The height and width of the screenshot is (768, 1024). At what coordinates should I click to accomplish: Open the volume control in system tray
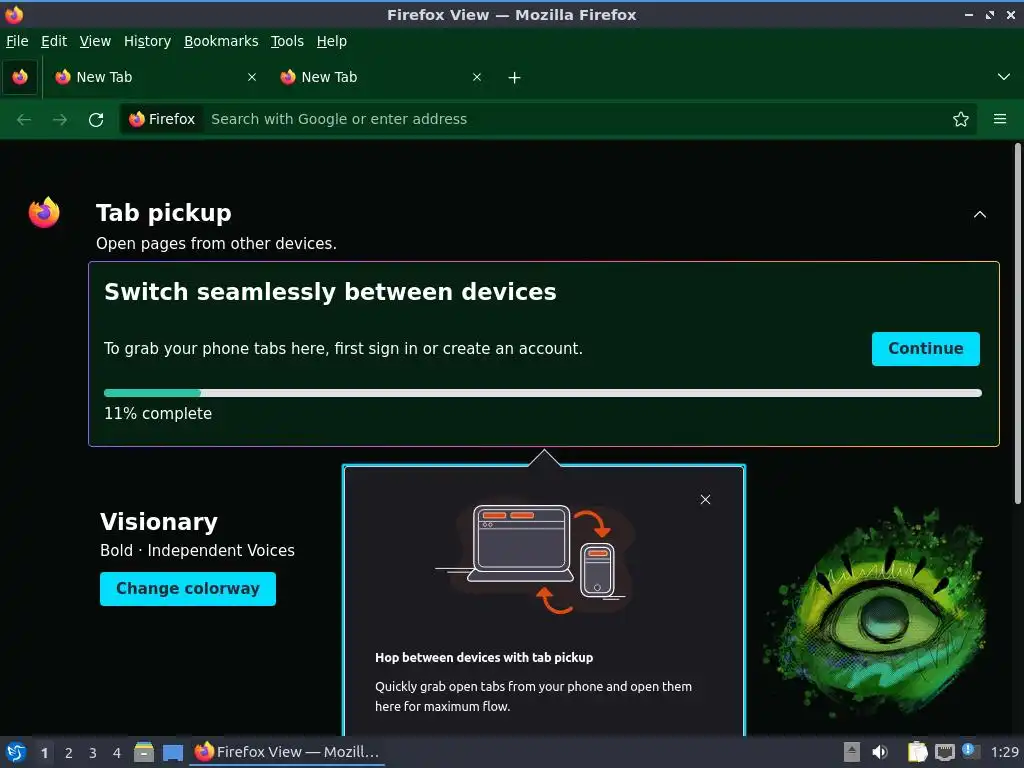[x=880, y=752]
